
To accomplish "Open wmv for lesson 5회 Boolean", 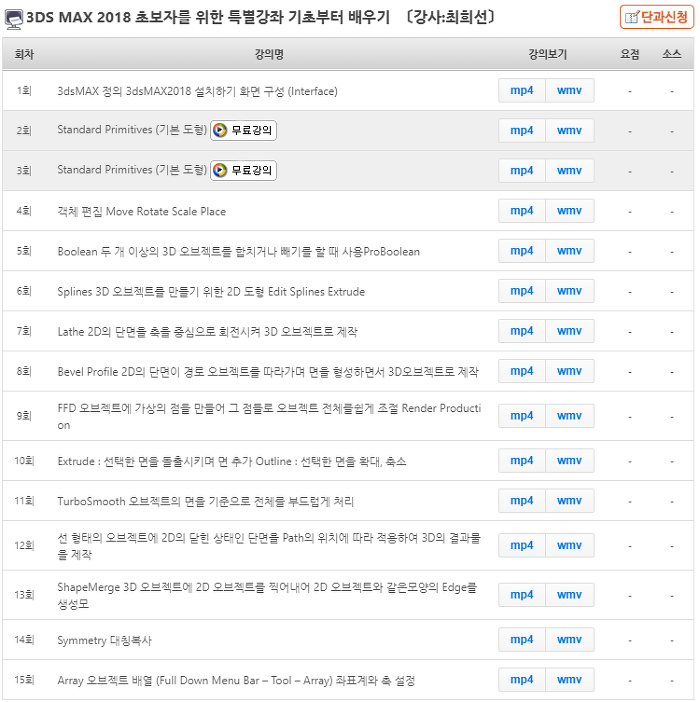I will click(x=570, y=251).
